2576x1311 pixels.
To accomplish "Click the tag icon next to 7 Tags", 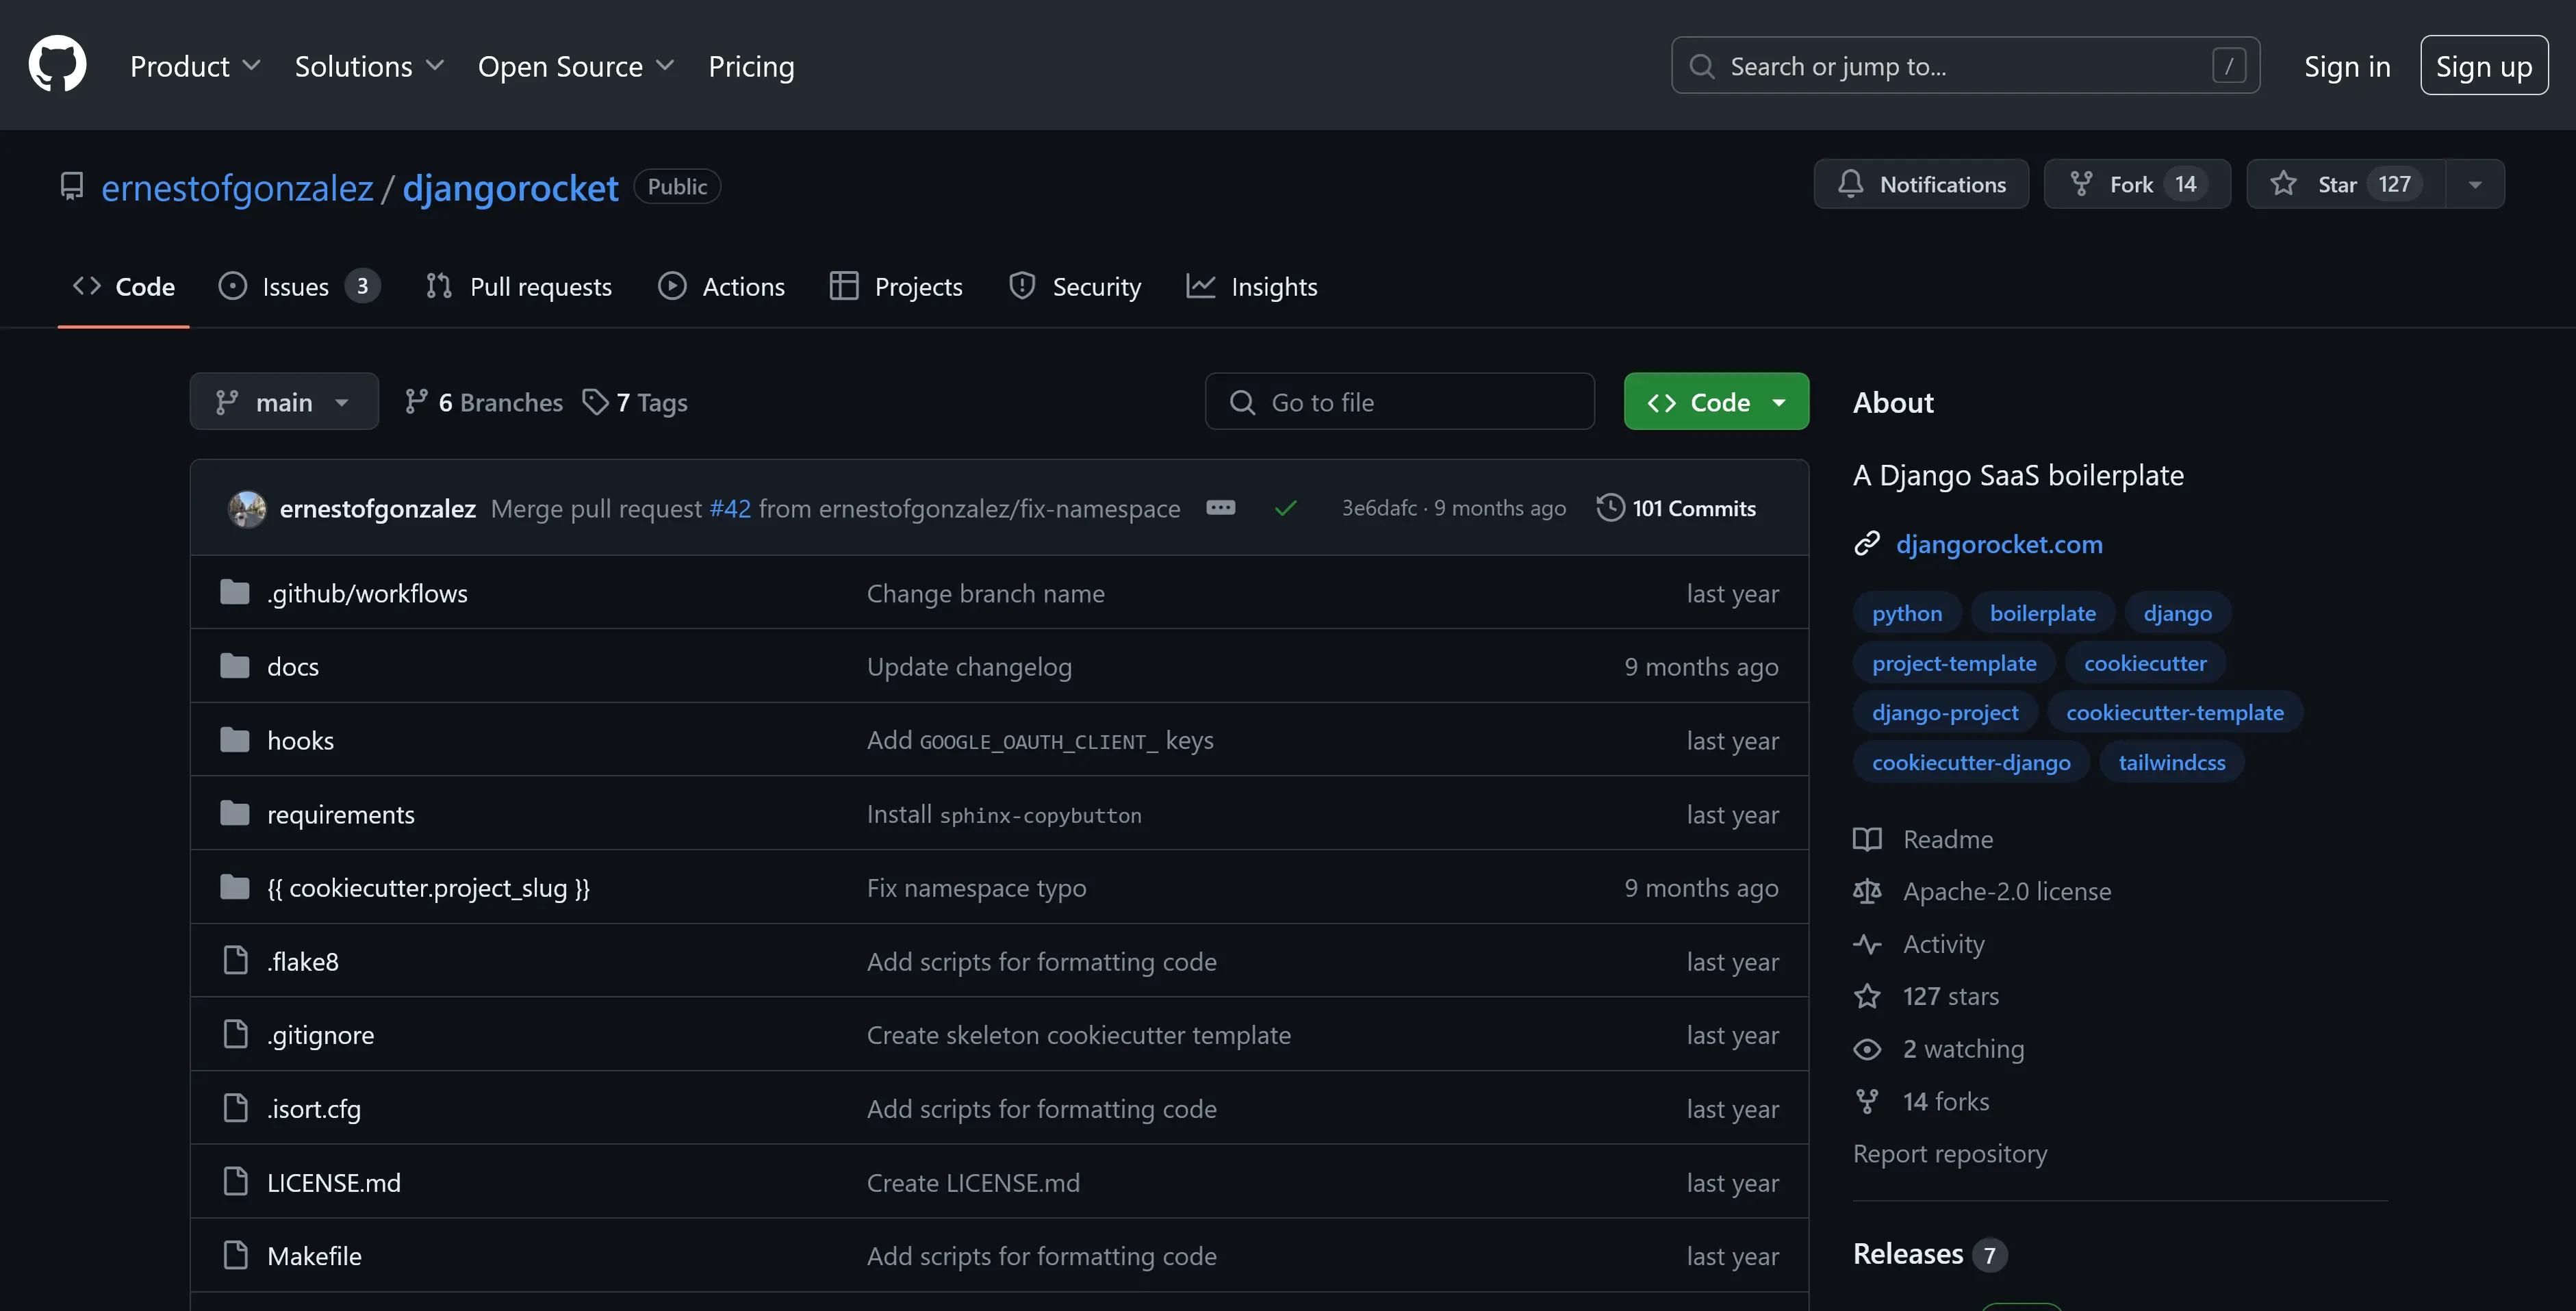I will 595,402.
